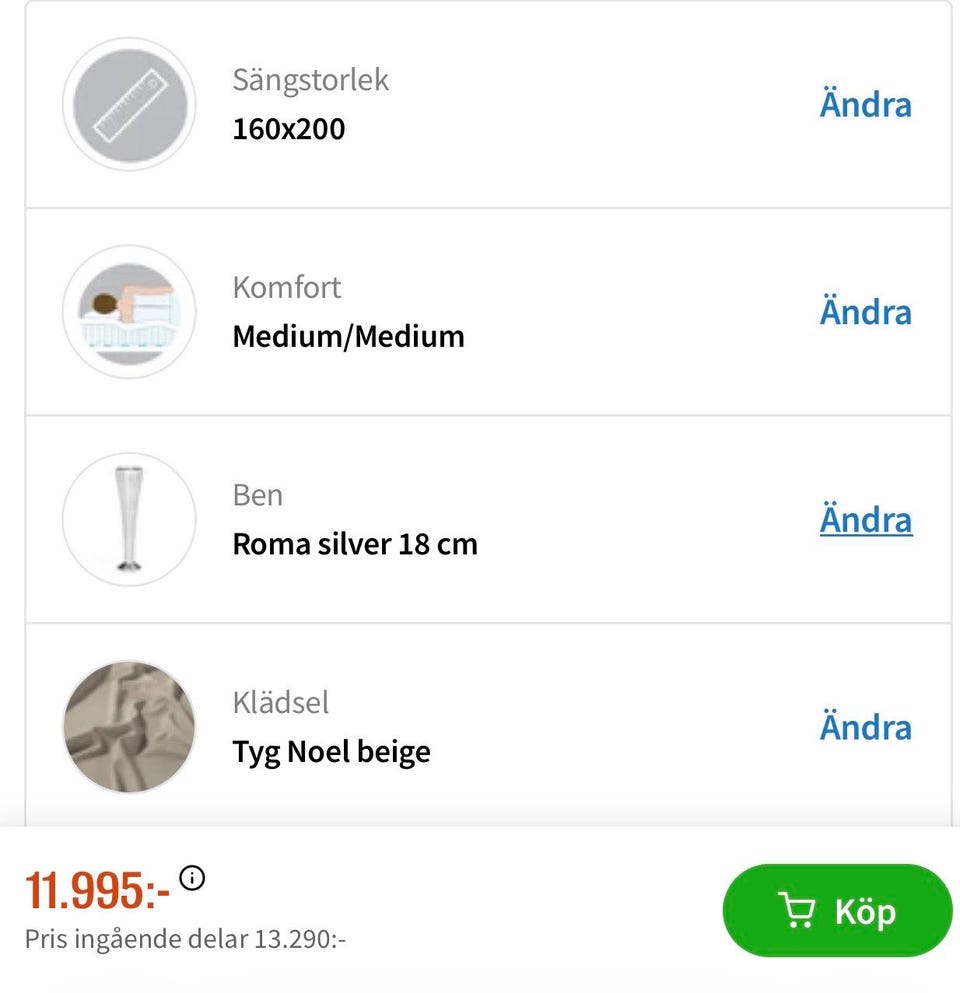
Task: Select the Tyg Noel beige text
Action: 331,751
